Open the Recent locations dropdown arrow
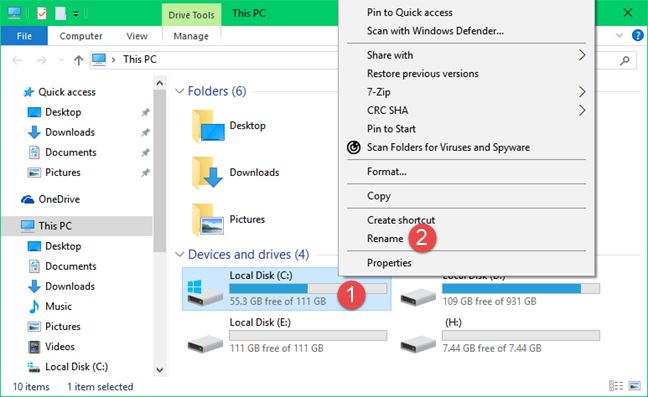This screenshot has height=397, width=648. click(x=61, y=60)
